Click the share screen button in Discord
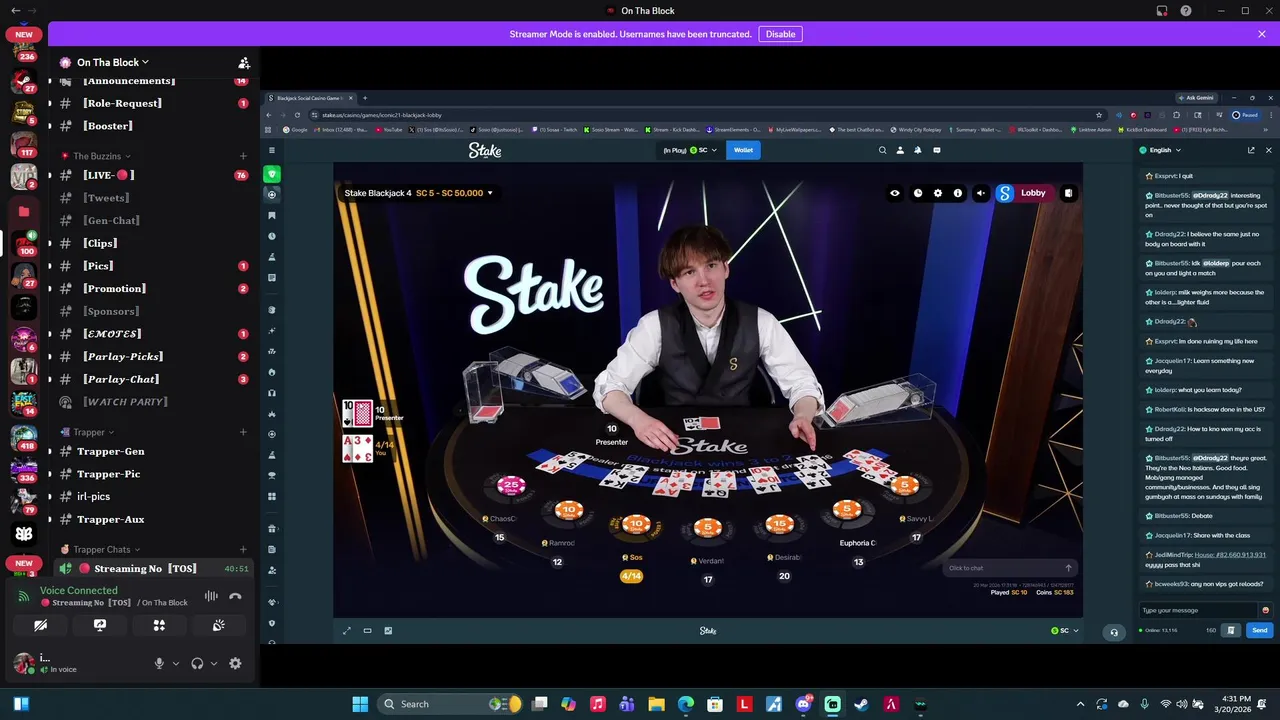 100,625
